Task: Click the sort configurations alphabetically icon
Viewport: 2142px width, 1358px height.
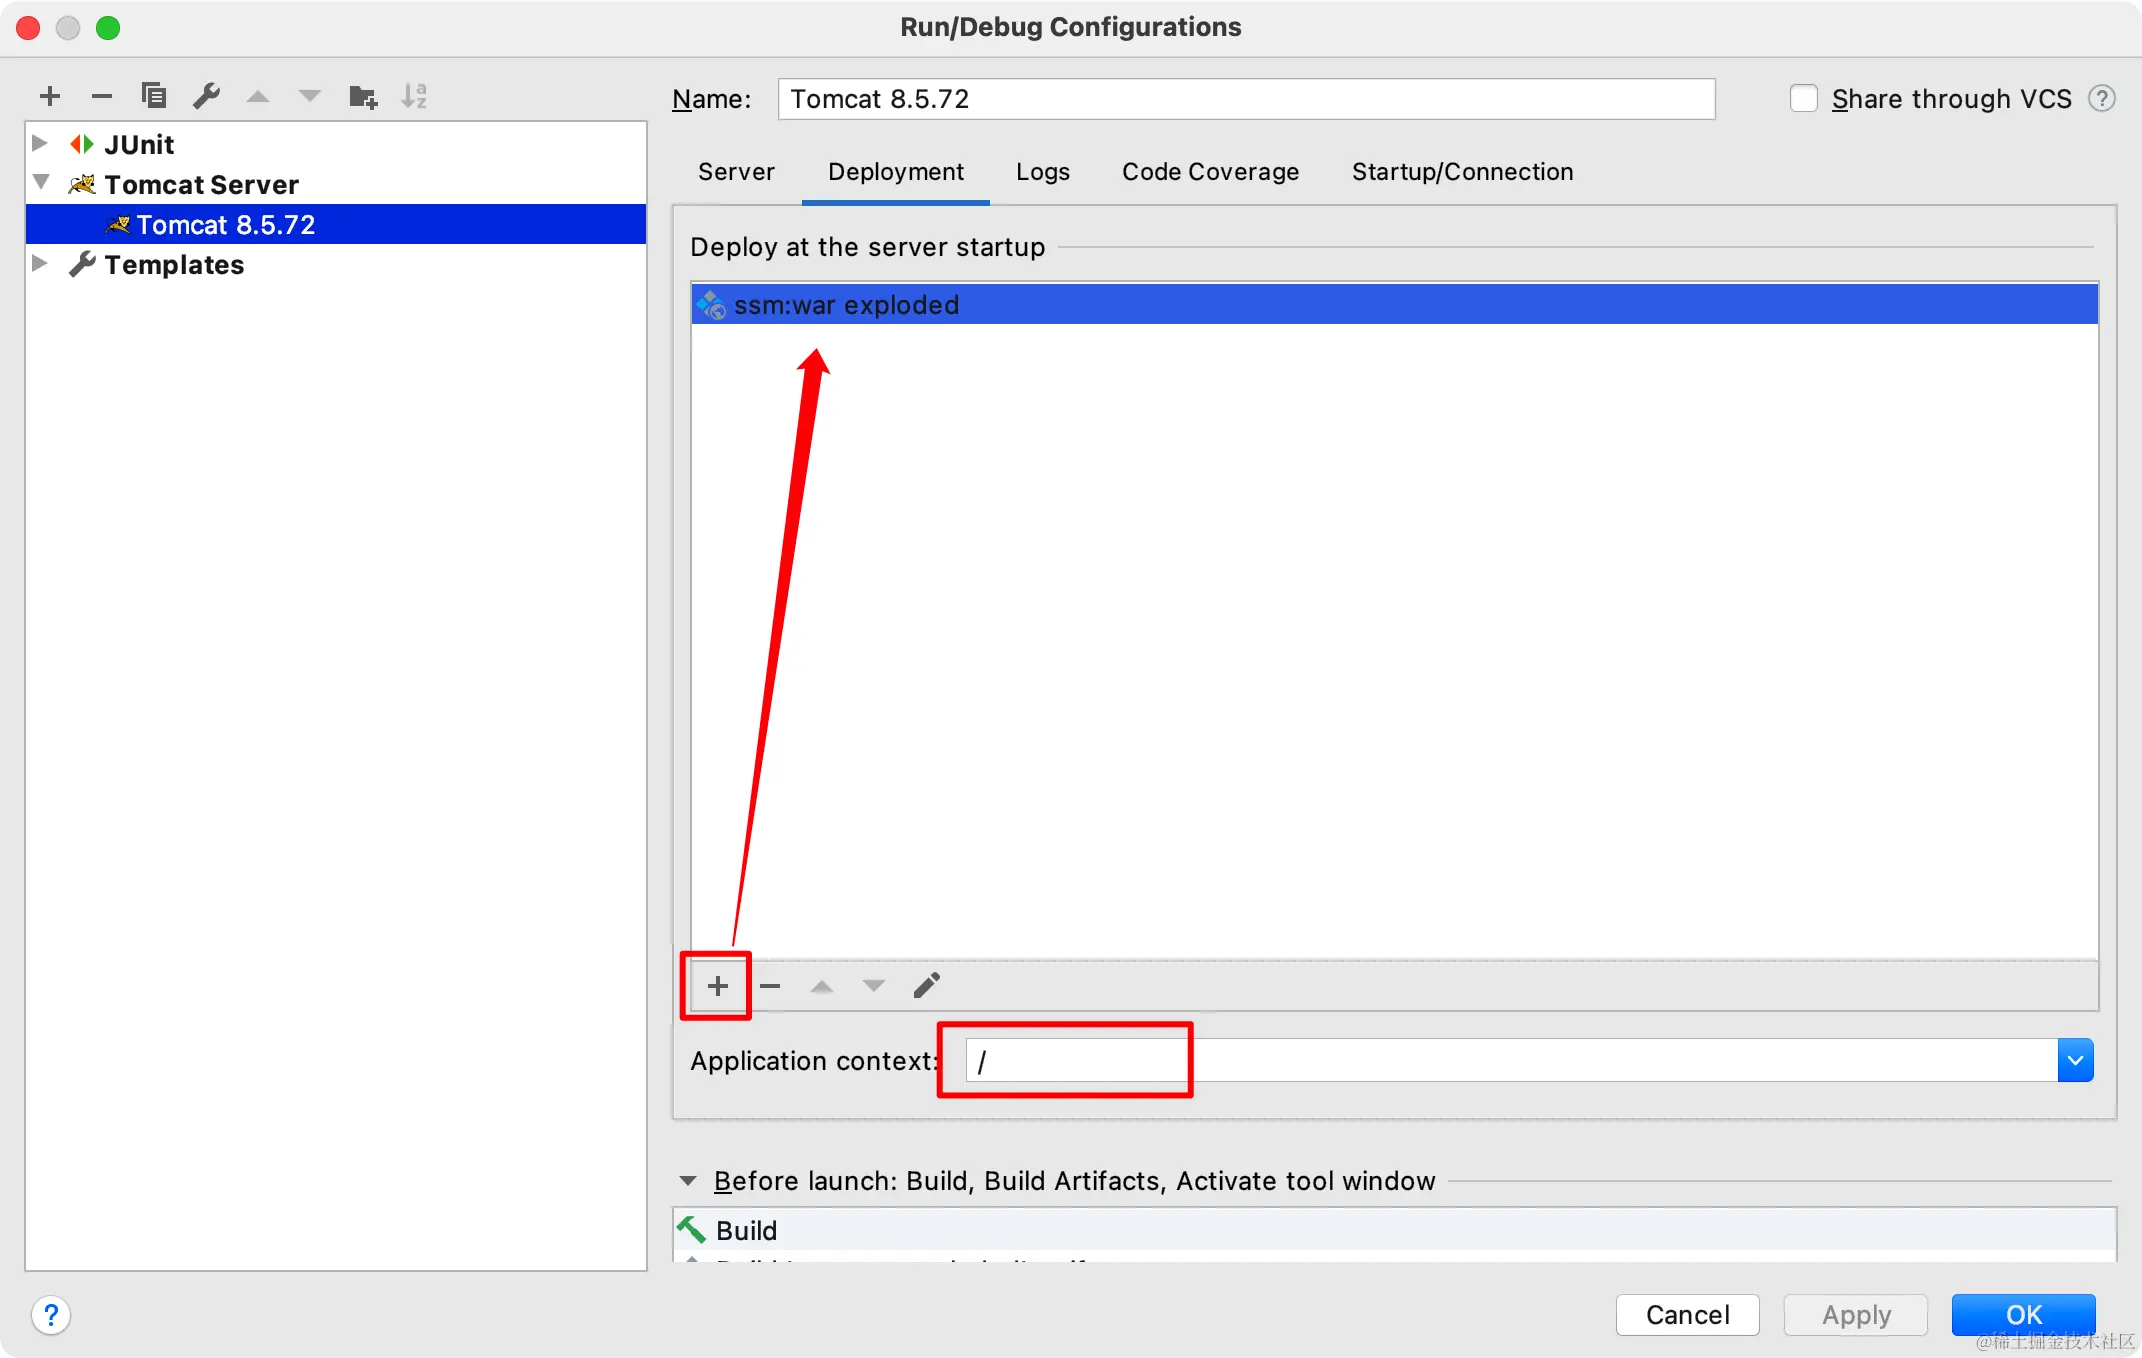Action: (x=414, y=96)
